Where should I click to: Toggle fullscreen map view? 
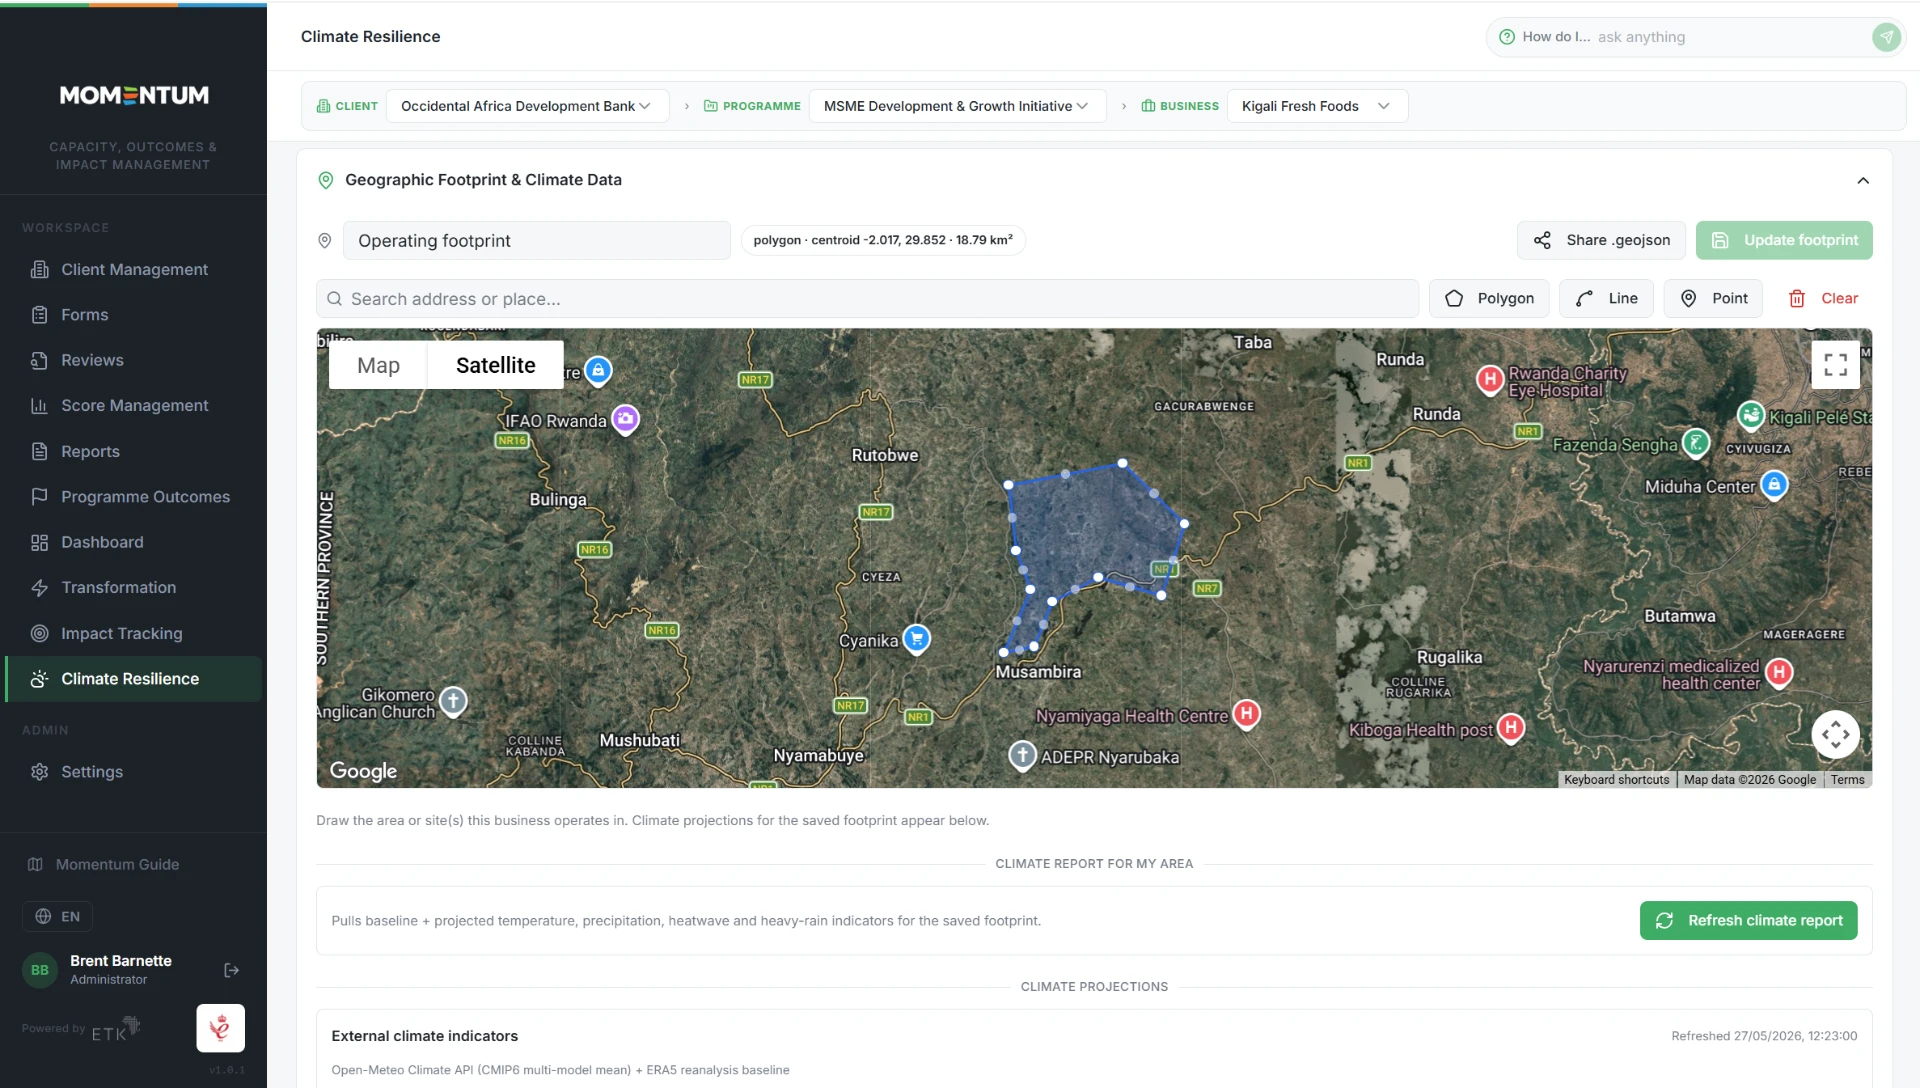(x=1835, y=365)
